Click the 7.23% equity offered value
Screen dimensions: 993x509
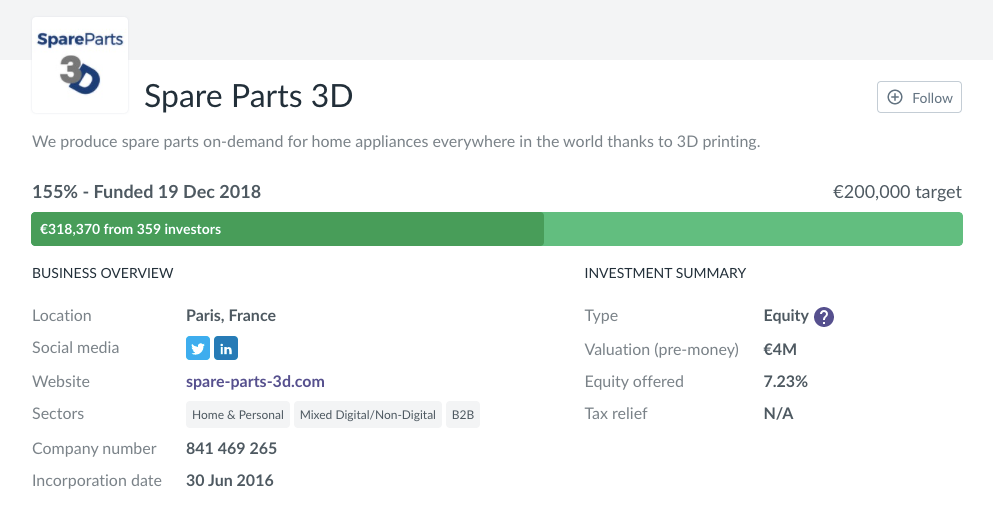click(785, 381)
